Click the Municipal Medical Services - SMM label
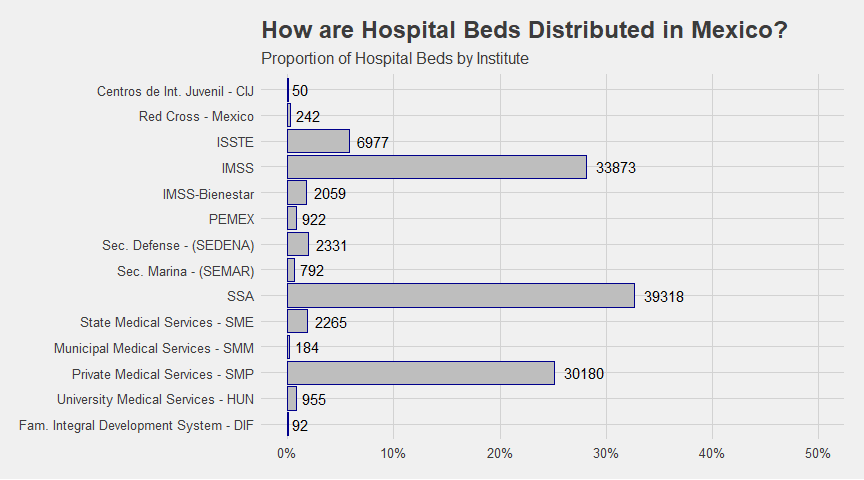Screen dimensions: 864x480 [154, 348]
